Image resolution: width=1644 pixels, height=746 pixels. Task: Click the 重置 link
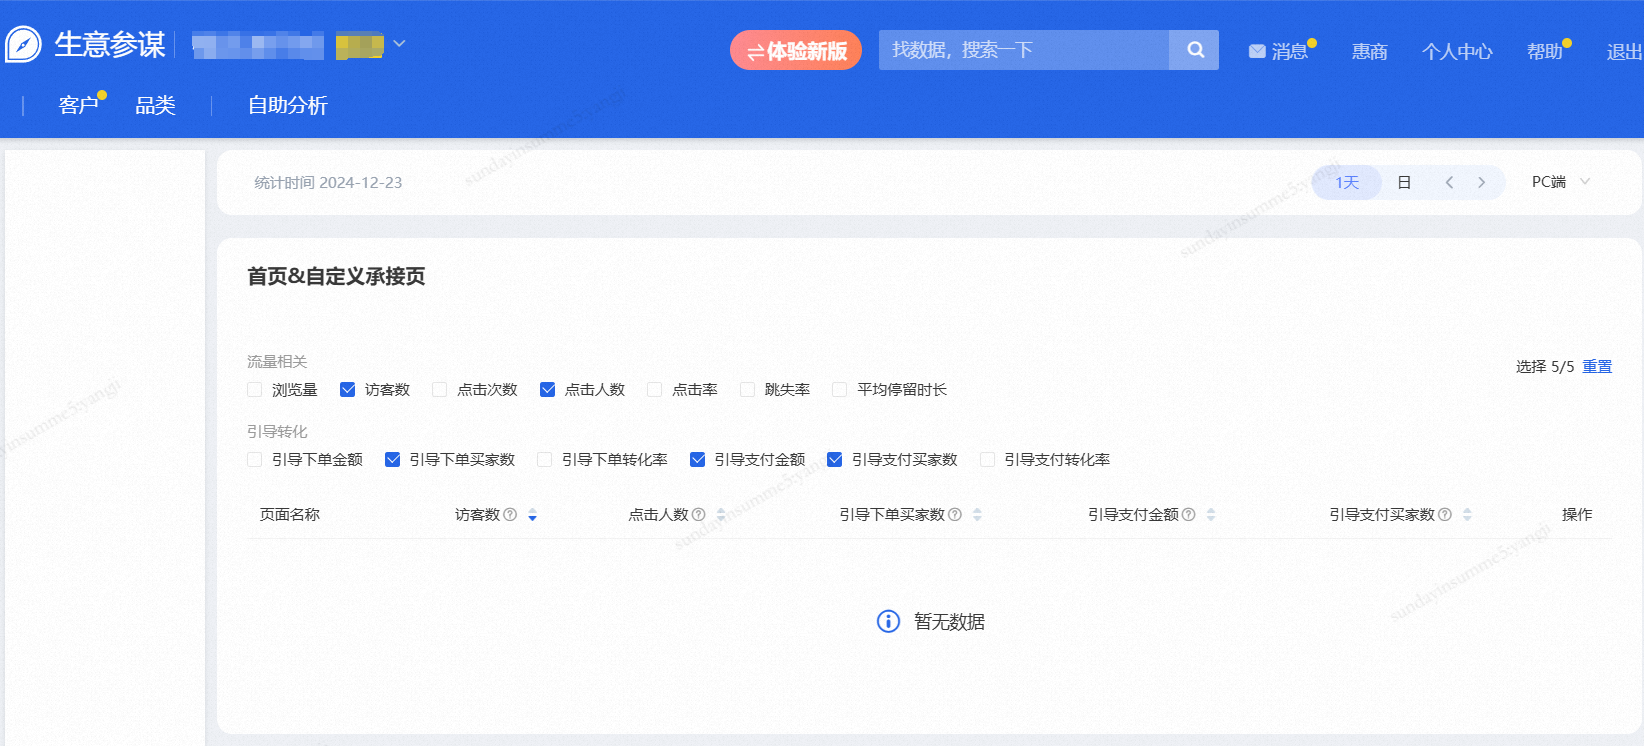point(1597,366)
